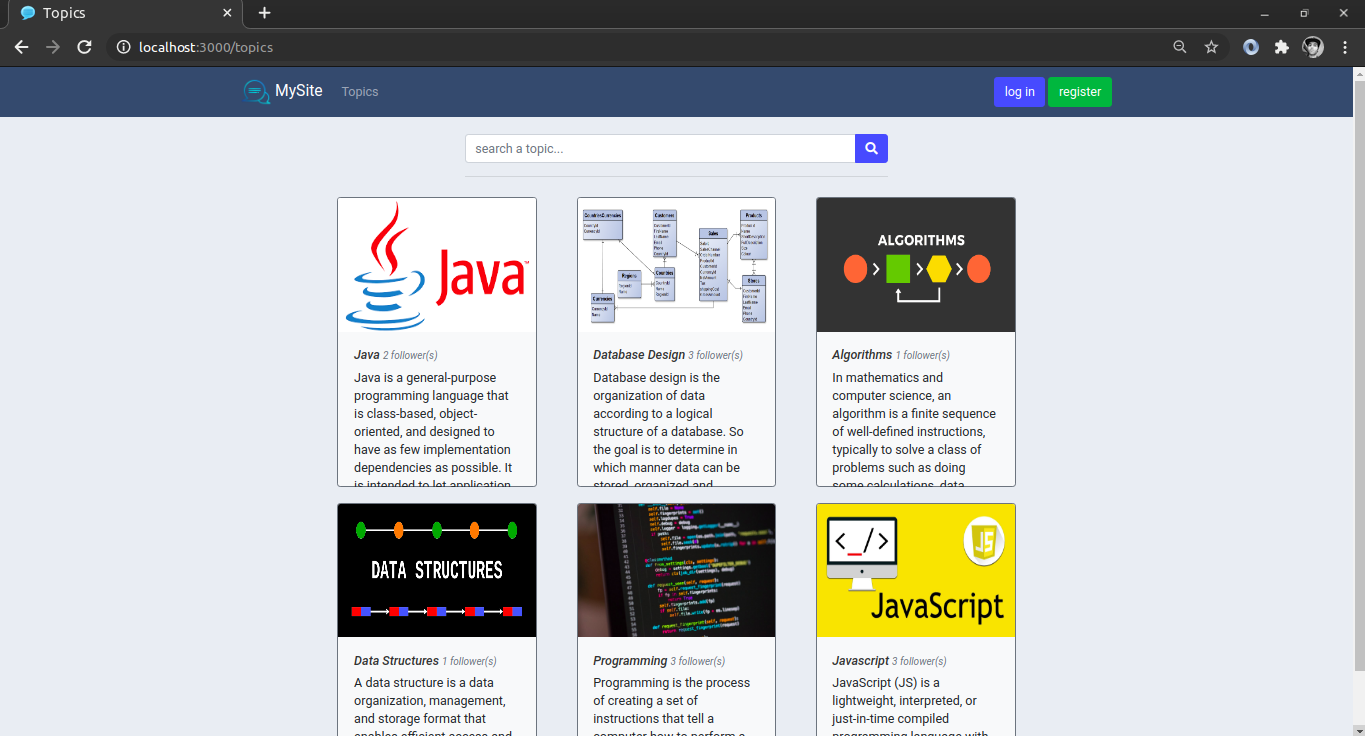Click "1 follower(s)" on Algorithms card
Screen dimensions: 1365x736
[923, 355]
